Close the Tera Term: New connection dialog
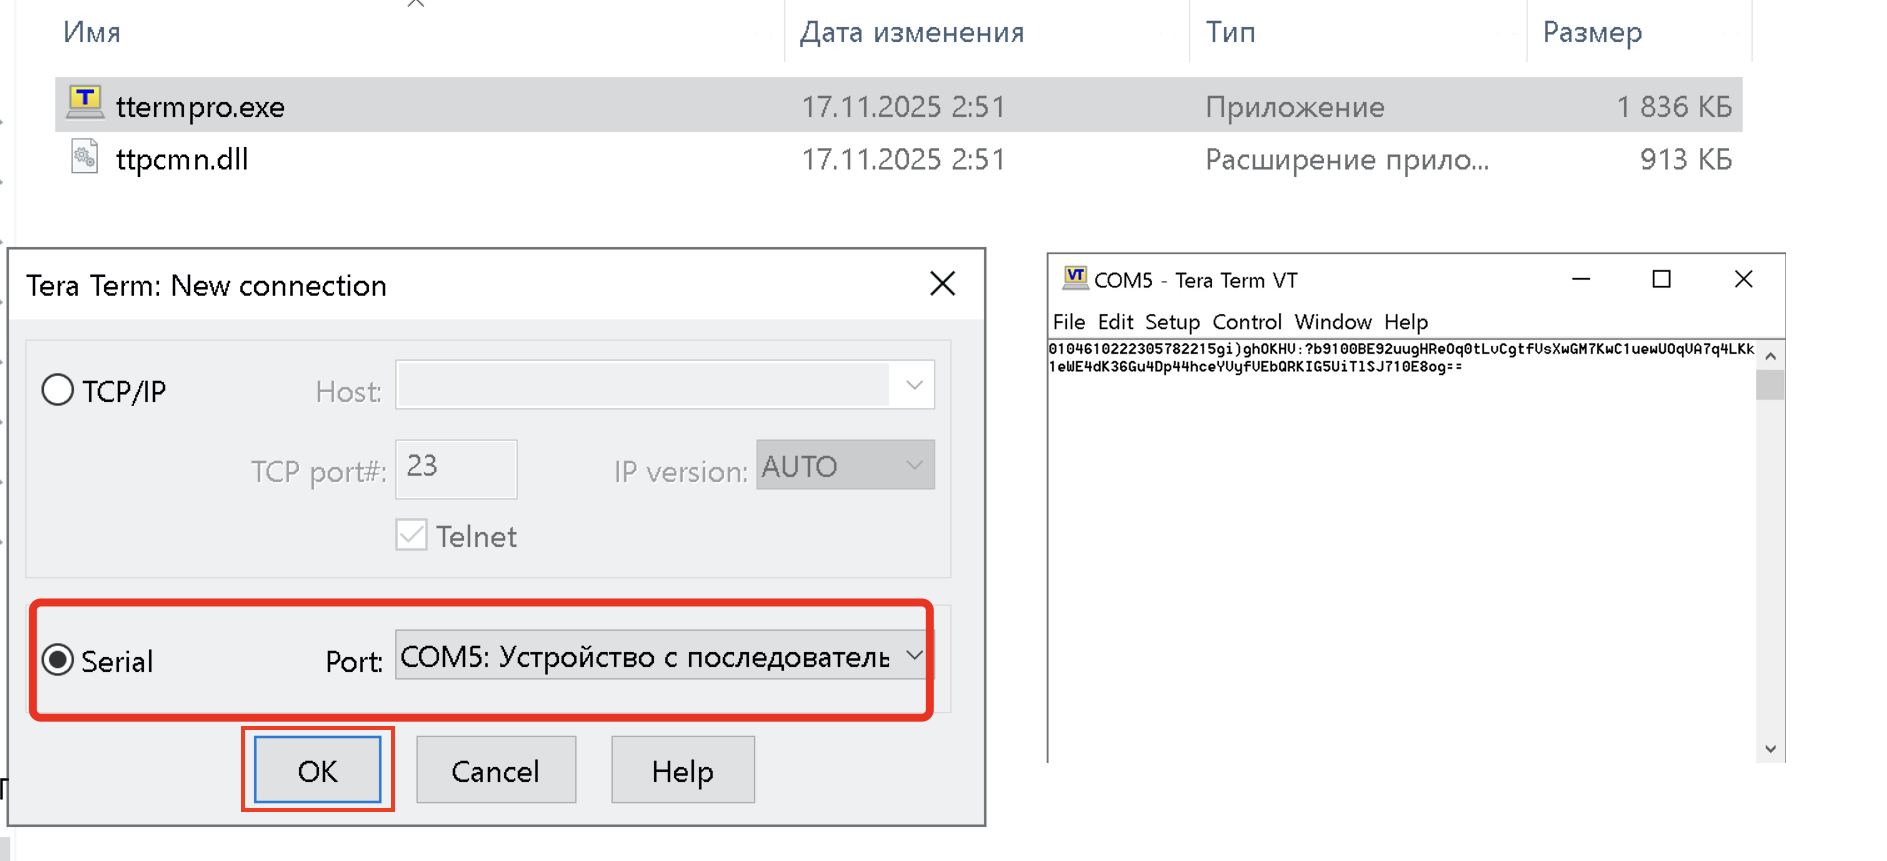The image size is (1887, 861). point(942,284)
